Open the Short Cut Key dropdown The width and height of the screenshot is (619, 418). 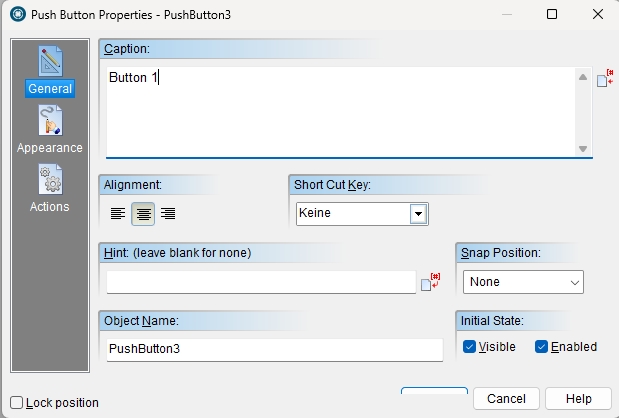[418, 214]
